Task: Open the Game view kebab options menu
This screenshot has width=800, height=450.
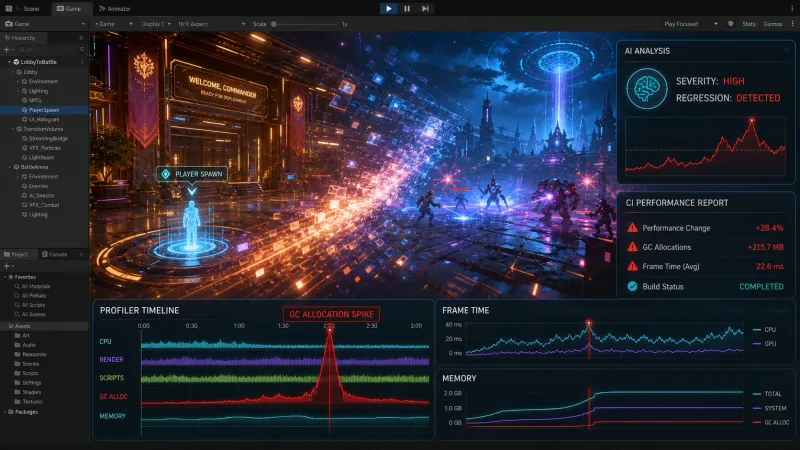Action: tap(792, 24)
